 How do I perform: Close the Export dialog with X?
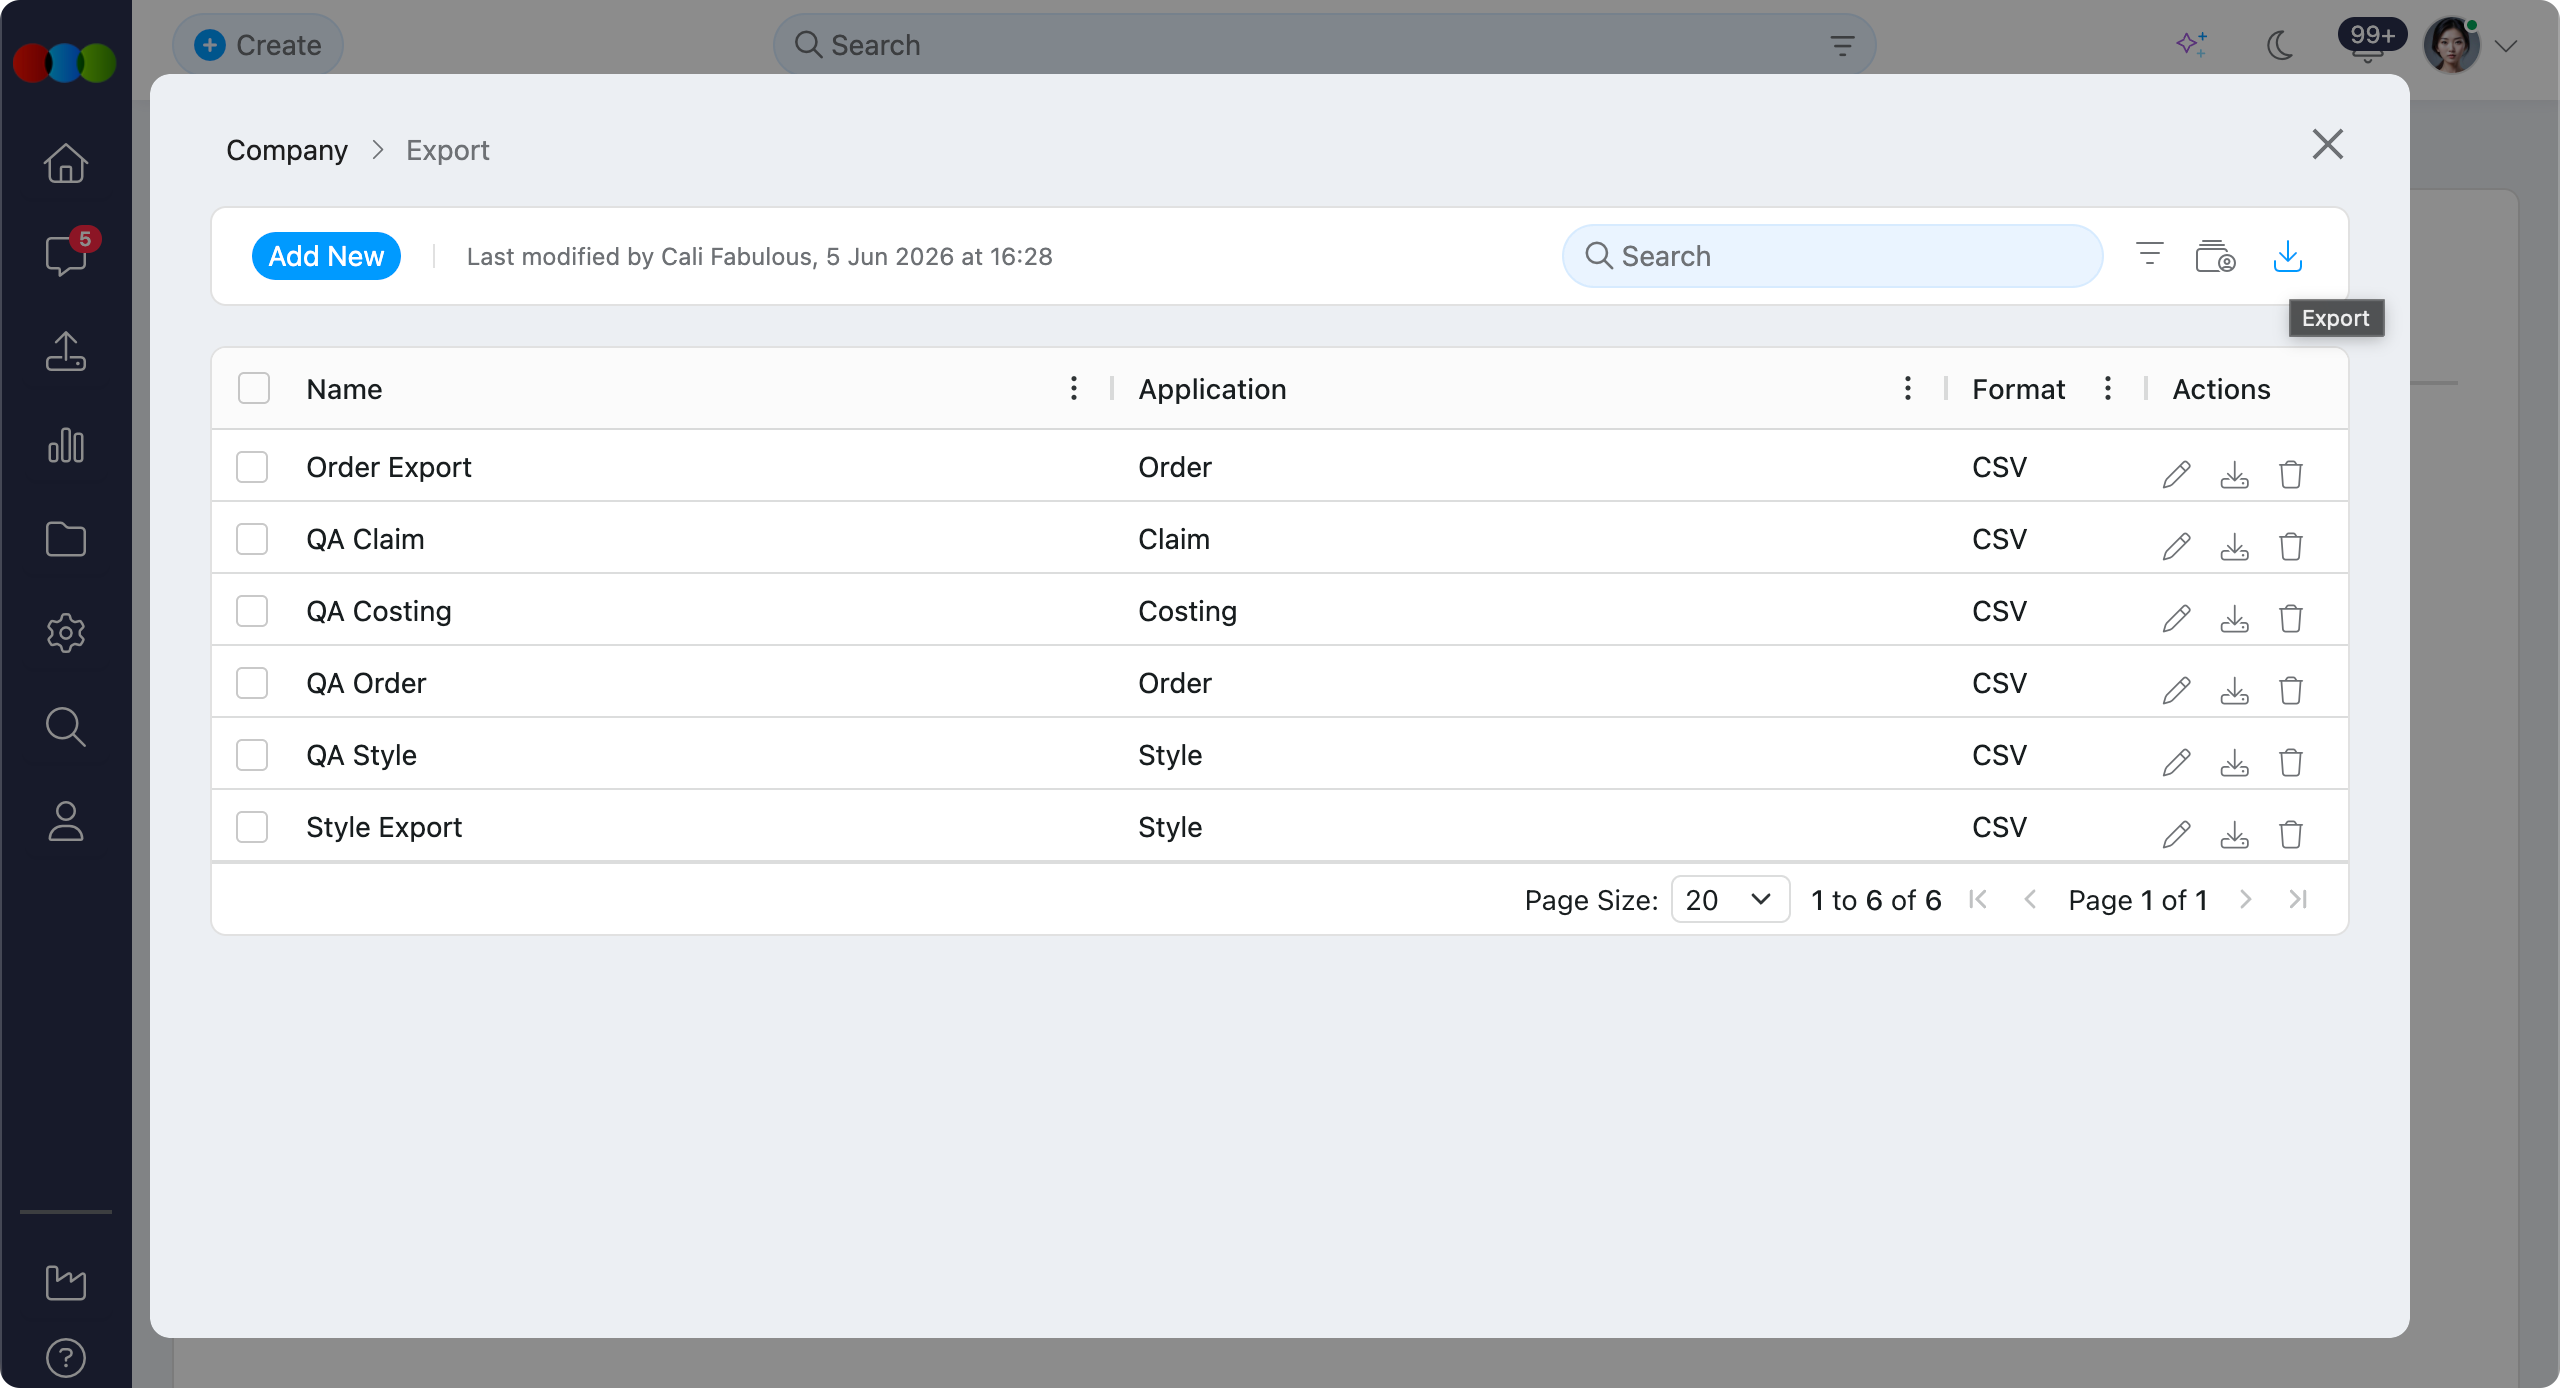(x=2328, y=144)
